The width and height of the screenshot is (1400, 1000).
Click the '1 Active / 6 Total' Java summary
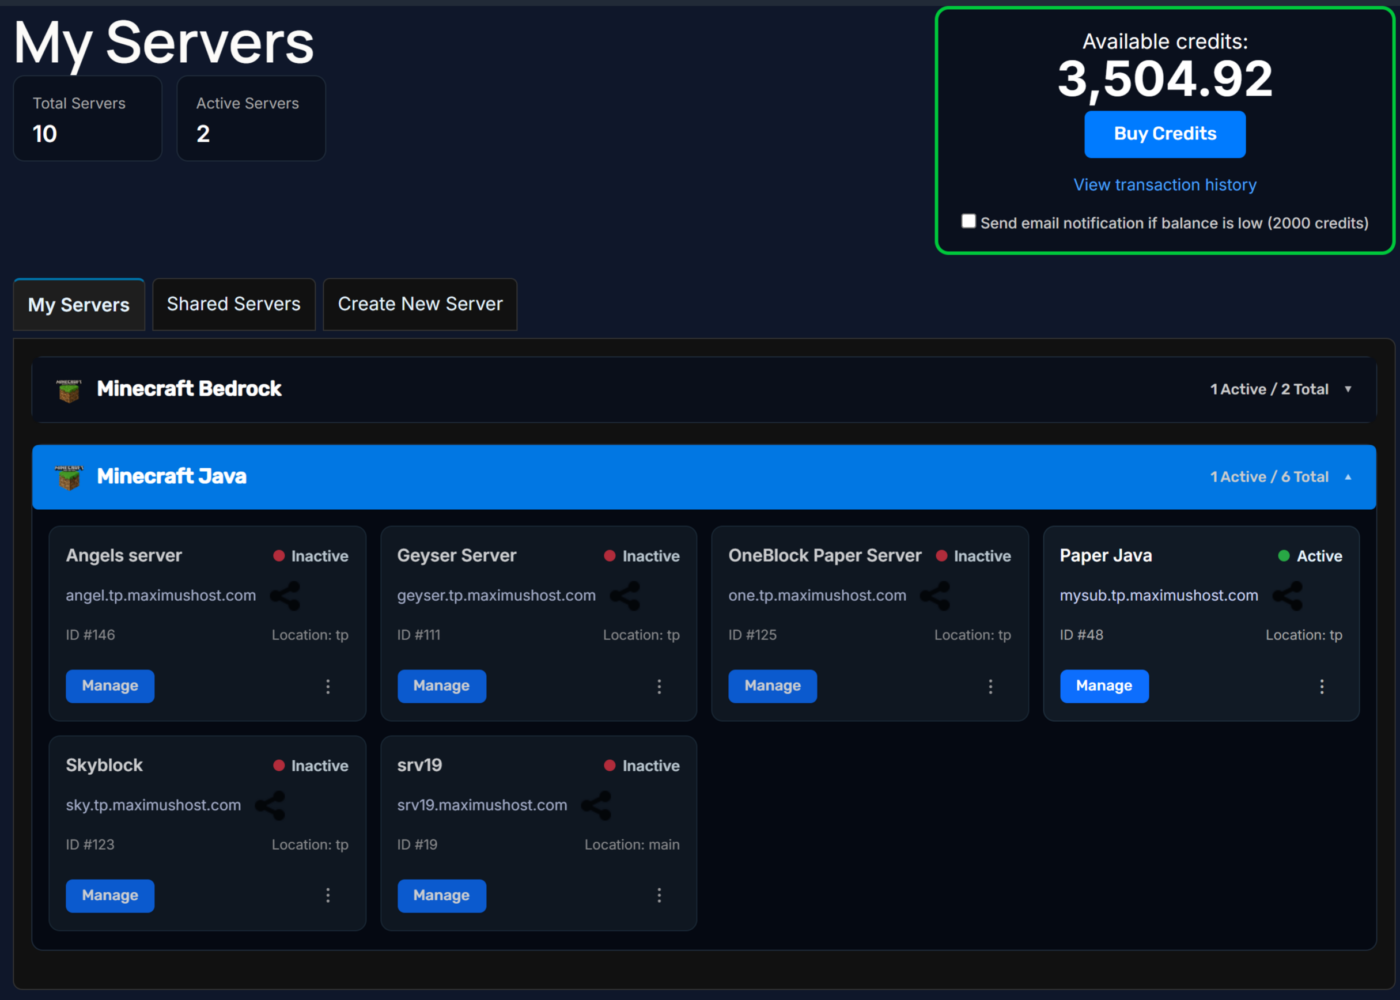tap(1269, 477)
